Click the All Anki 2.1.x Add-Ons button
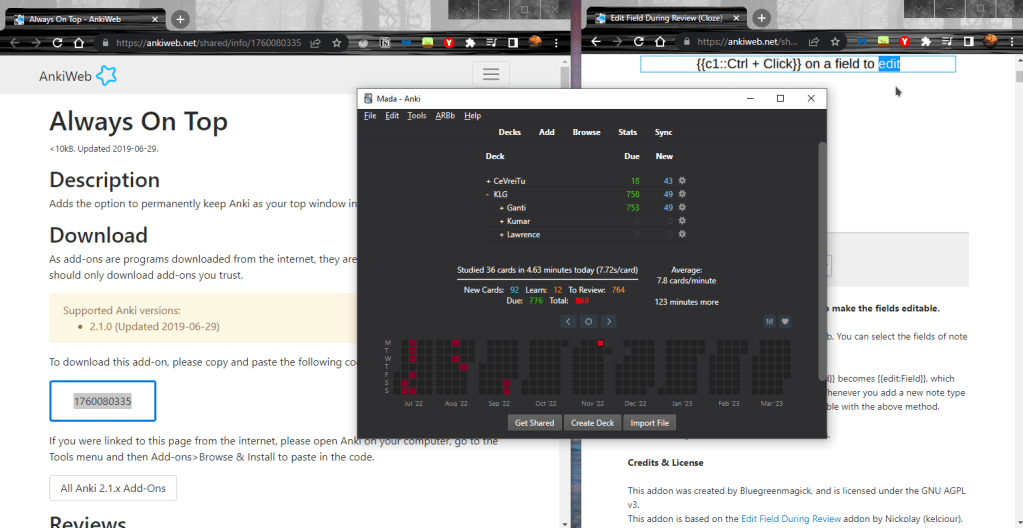This screenshot has width=1023, height=528. [x=113, y=488]
